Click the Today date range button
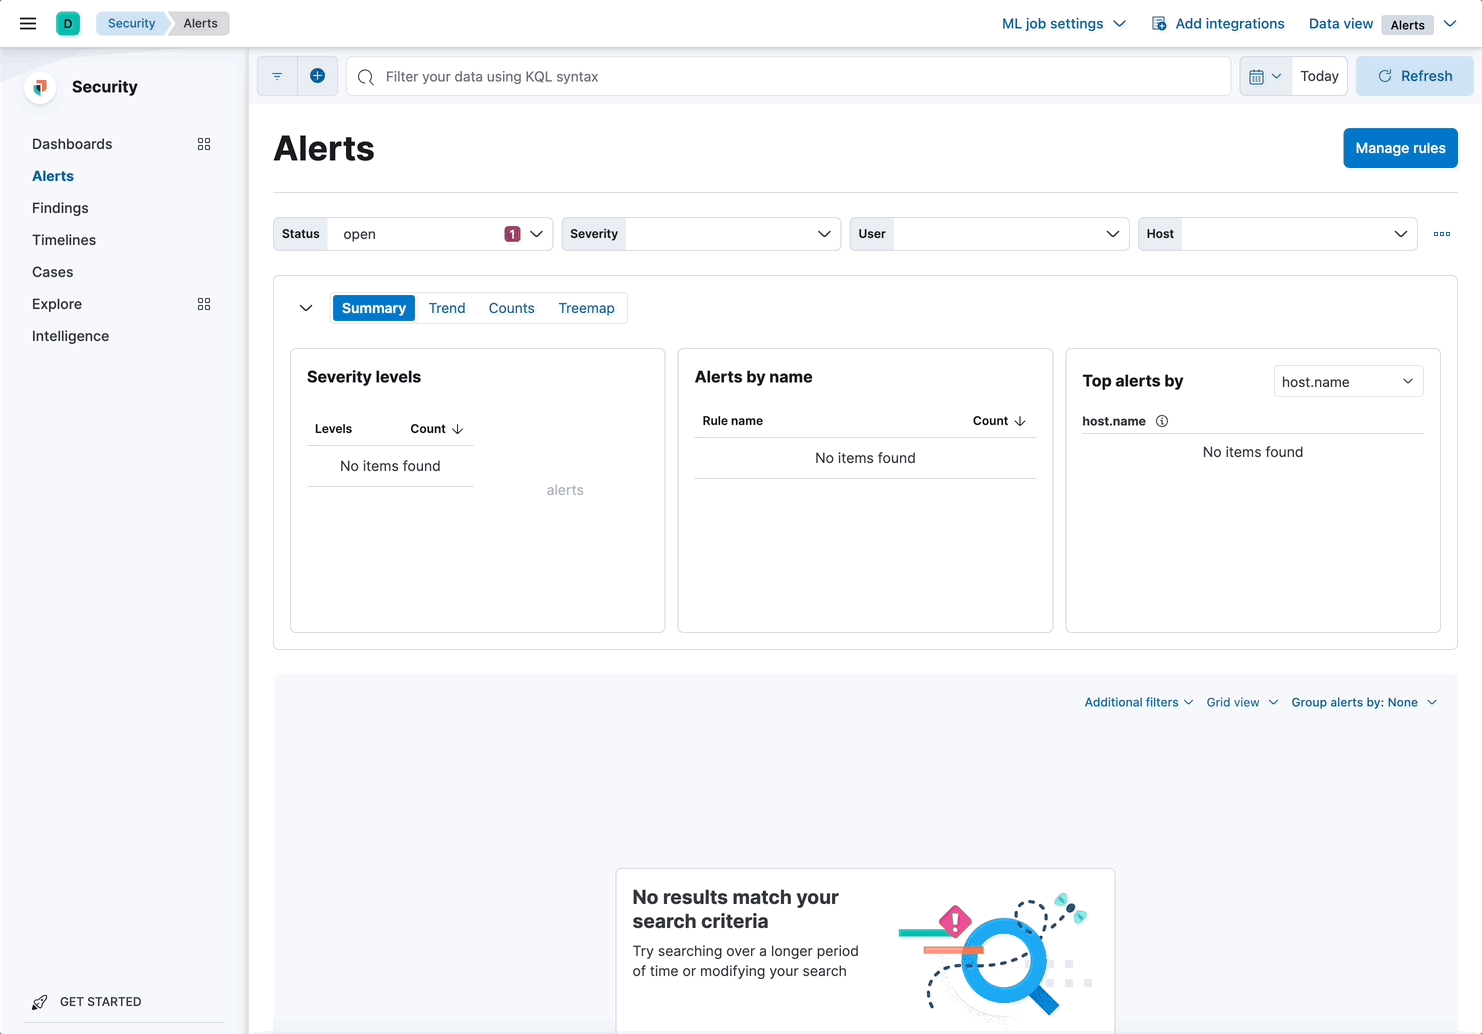The height and width of the screenshot is (1034, 1482). tap(1319, 76)
